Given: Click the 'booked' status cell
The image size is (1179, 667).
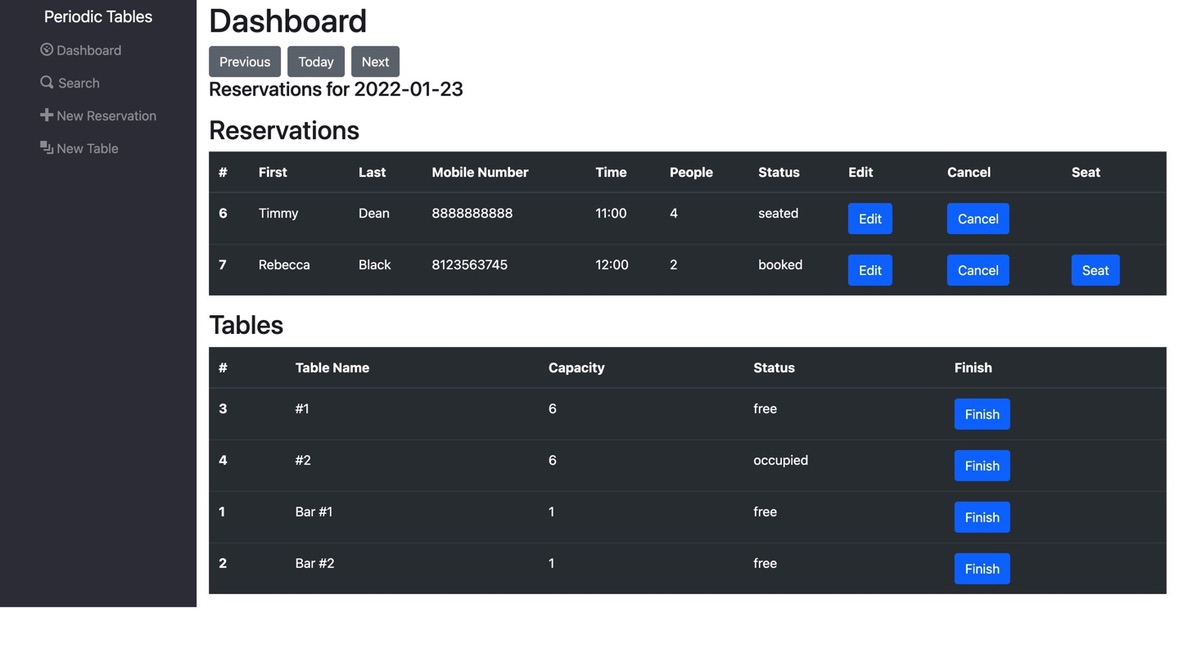Looking at the screenshot, I should click(780, 265).
